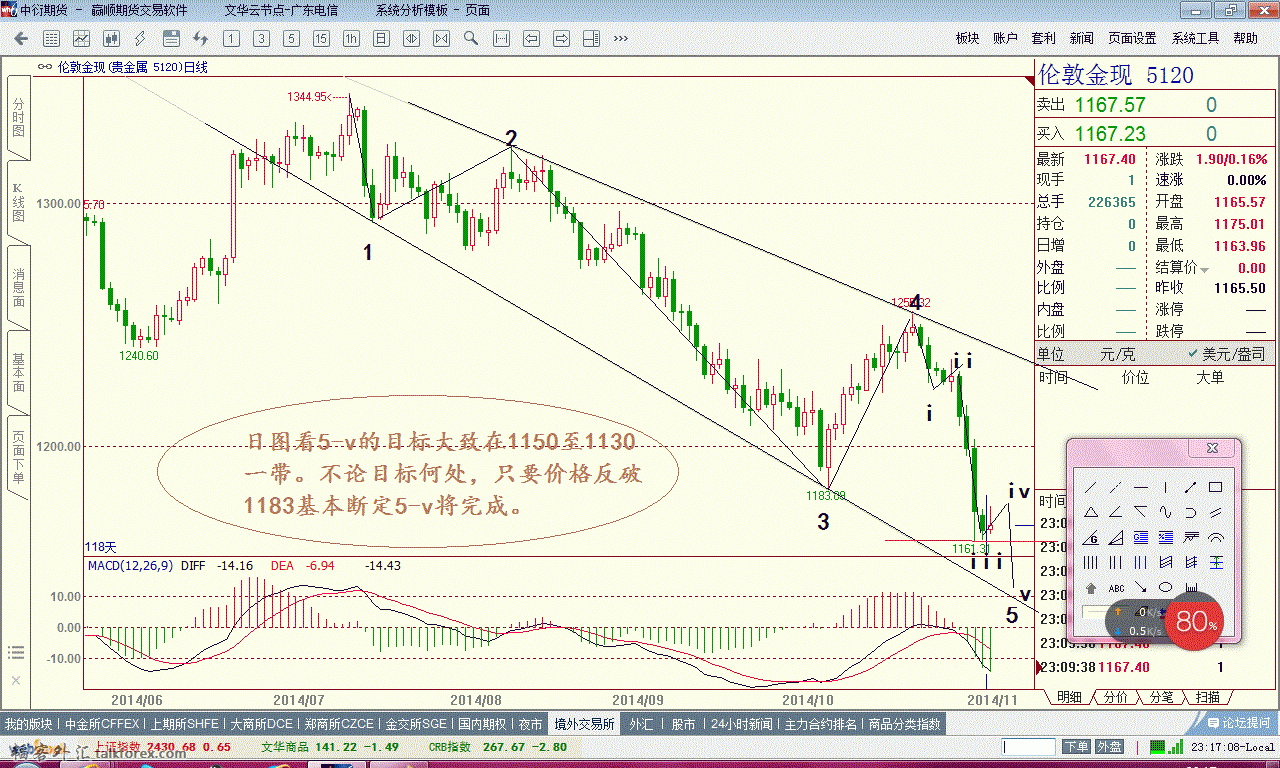Select the ABC text annotation tool

(1116, 588)
